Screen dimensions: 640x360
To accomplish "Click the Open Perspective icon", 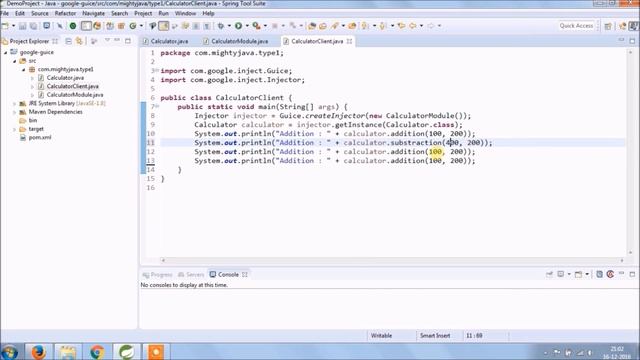I will (608, 26).
